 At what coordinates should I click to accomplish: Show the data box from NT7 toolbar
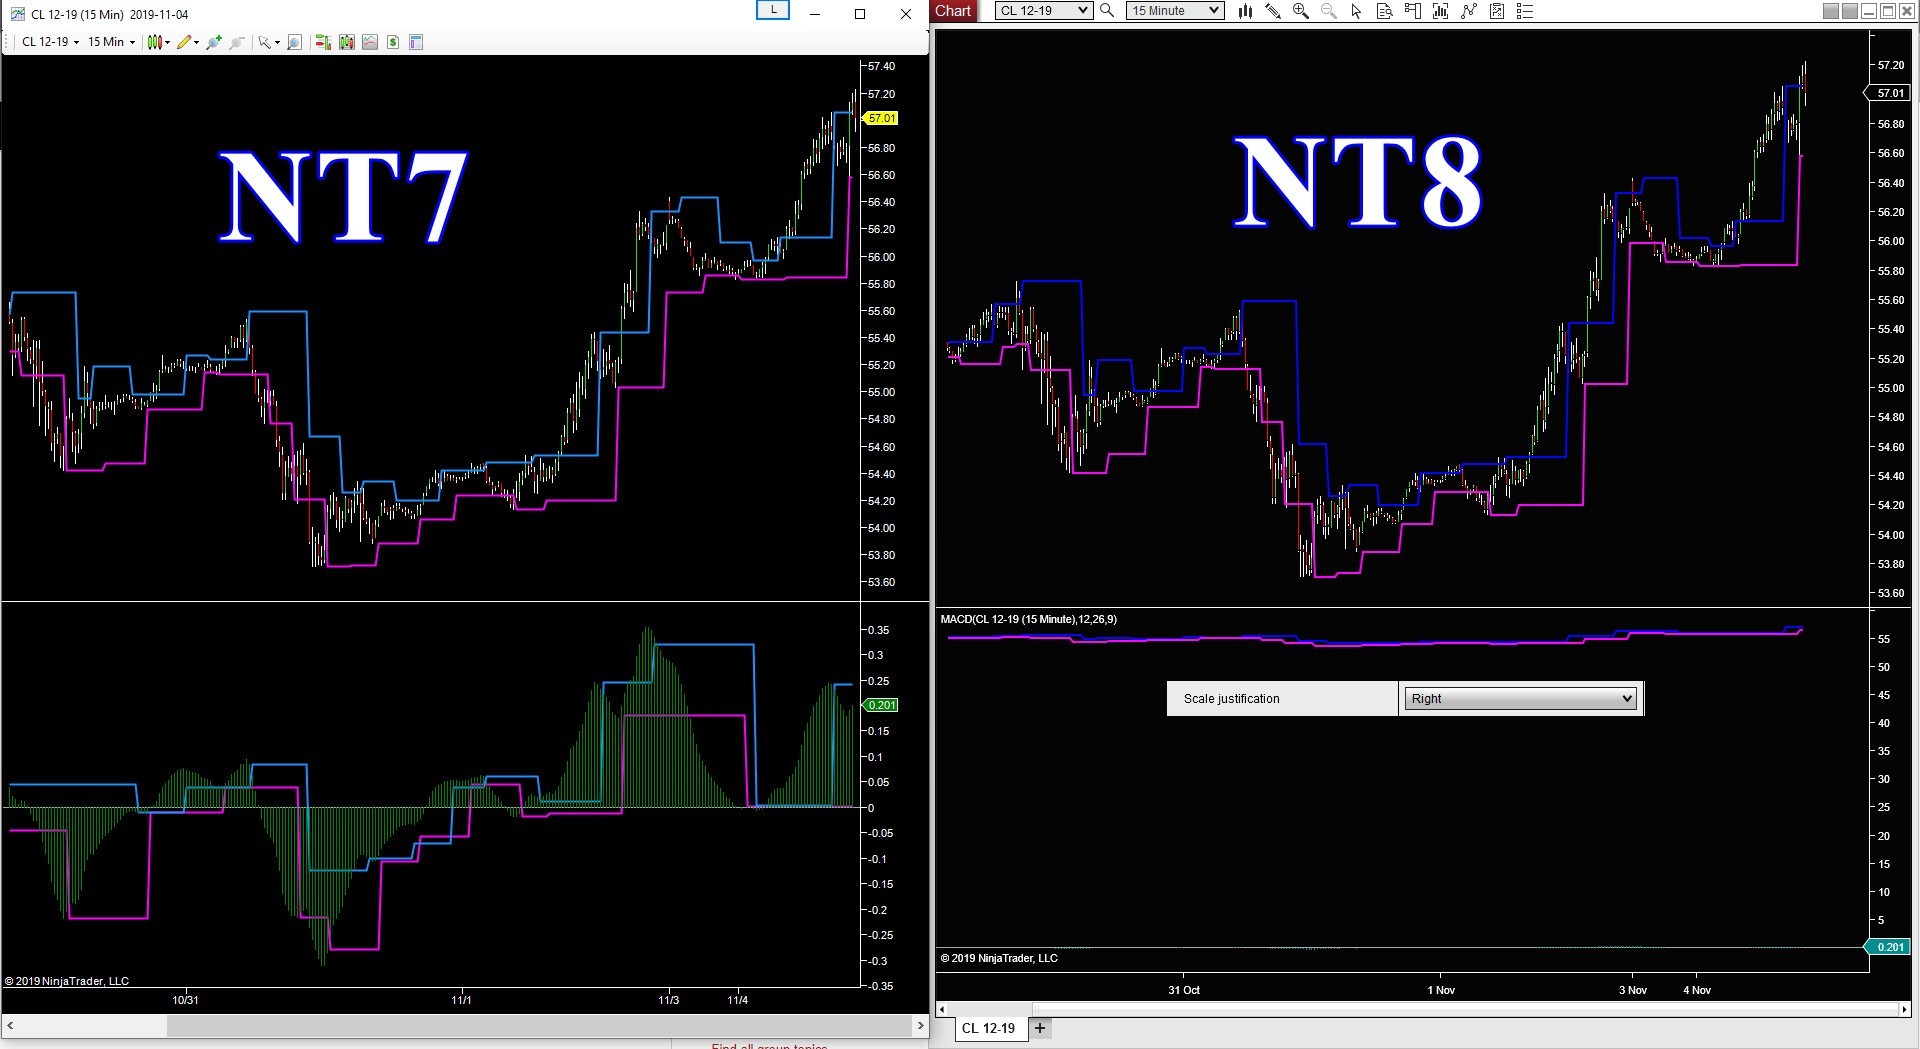tap(295, 42)
